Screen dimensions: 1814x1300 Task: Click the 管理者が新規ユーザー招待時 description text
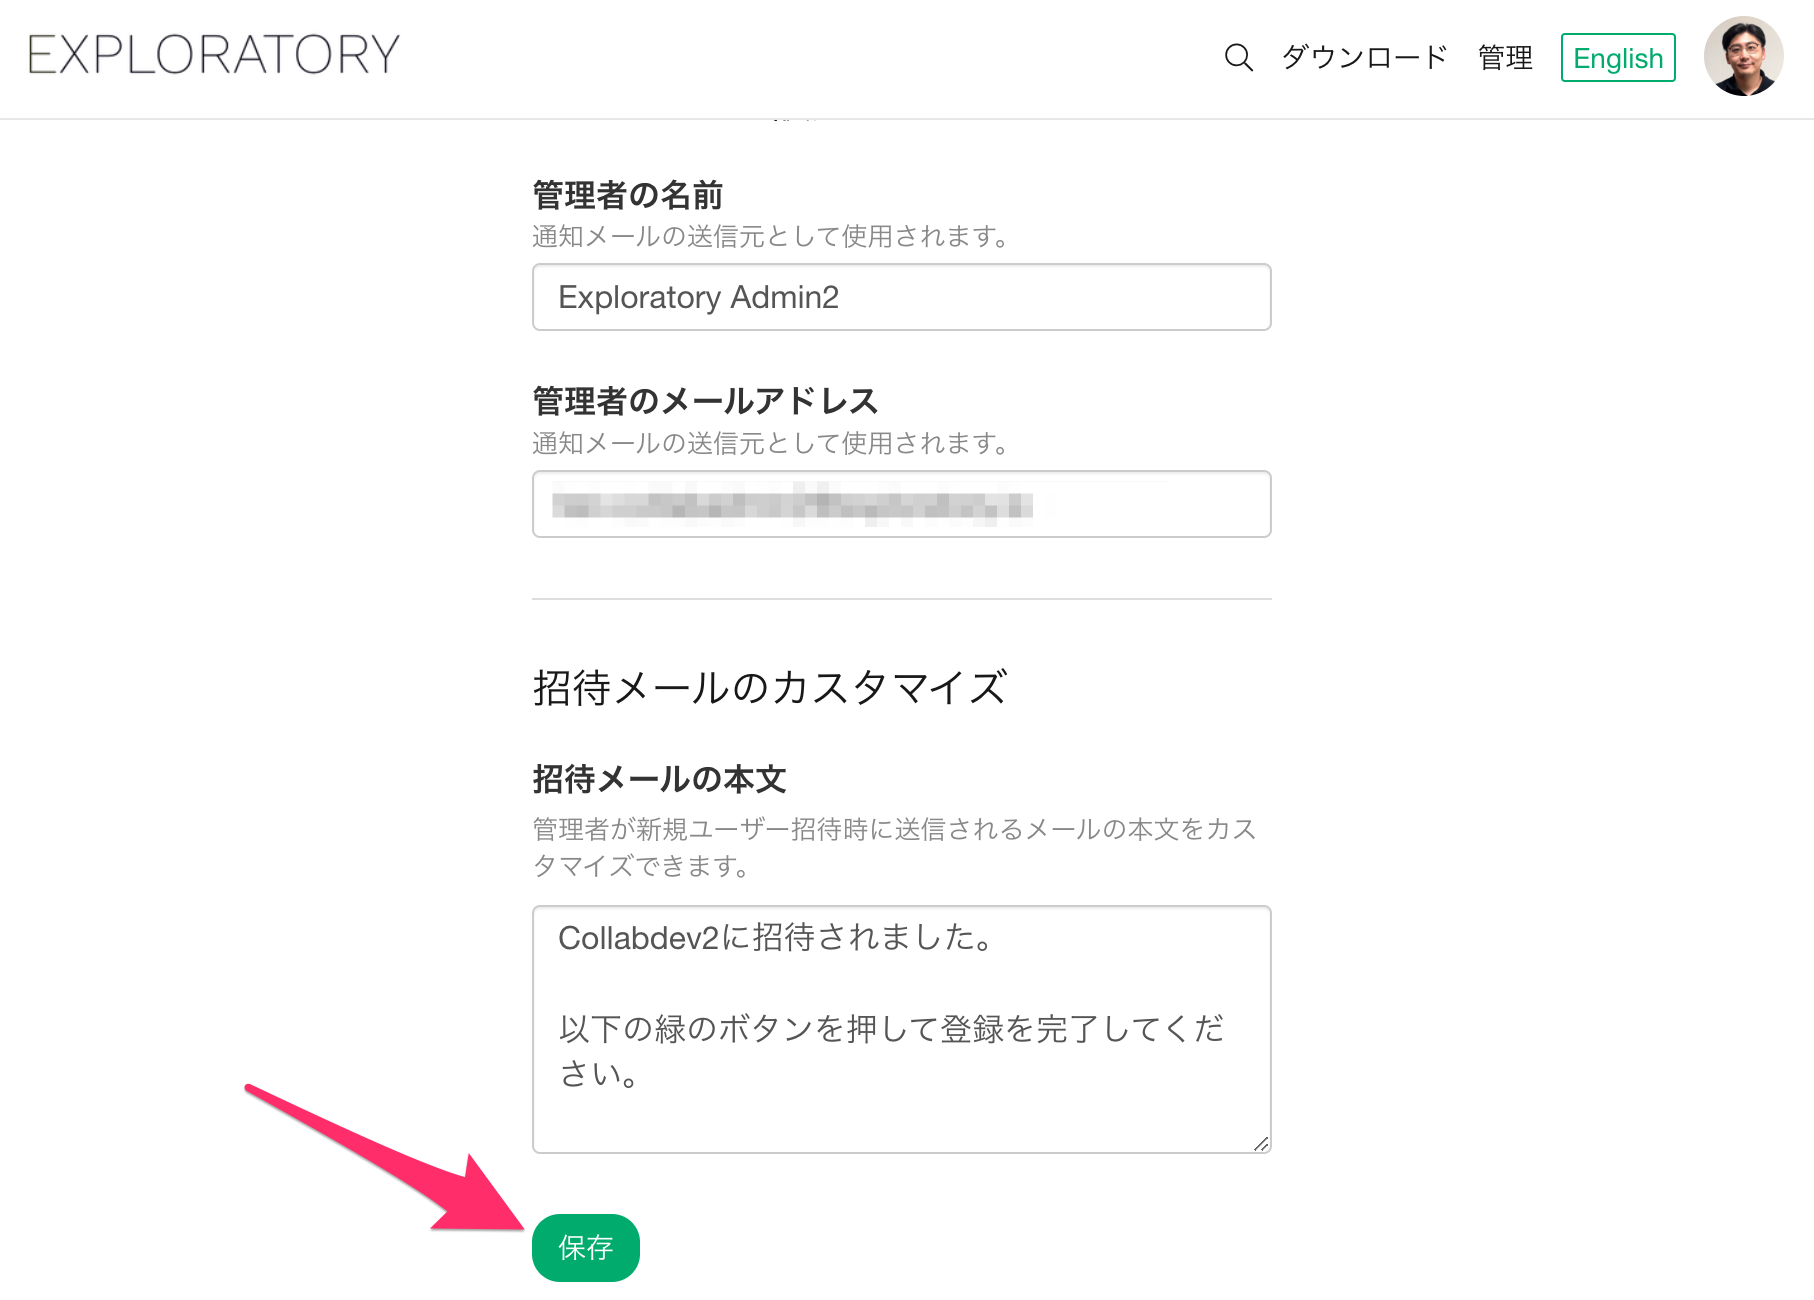[894, 847]
